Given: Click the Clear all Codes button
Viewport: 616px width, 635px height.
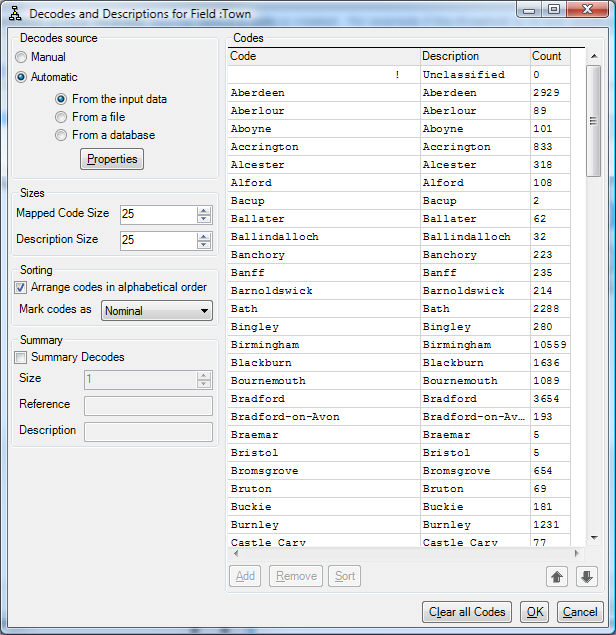Looking at the screenshot, I should click(x=467, y=612).
